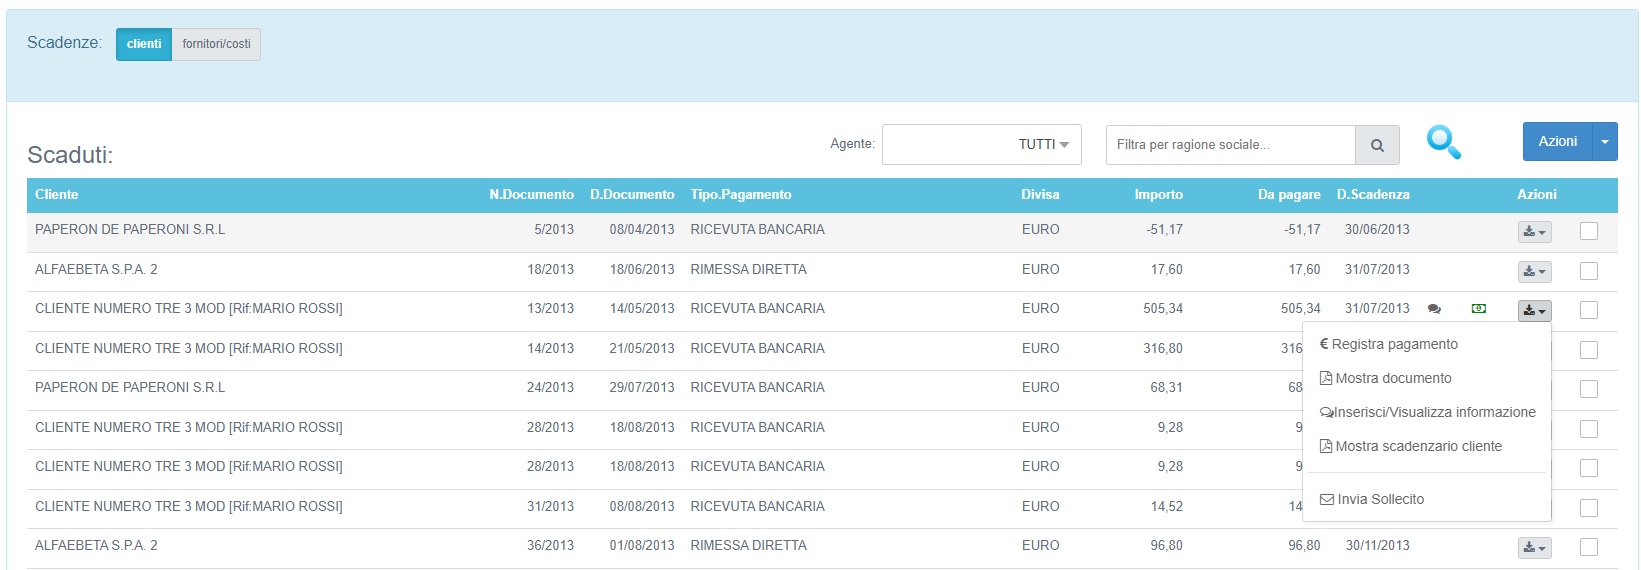
Task: Click the Filtra per ragione sociale field
Action: click(x=1230, y=145)
